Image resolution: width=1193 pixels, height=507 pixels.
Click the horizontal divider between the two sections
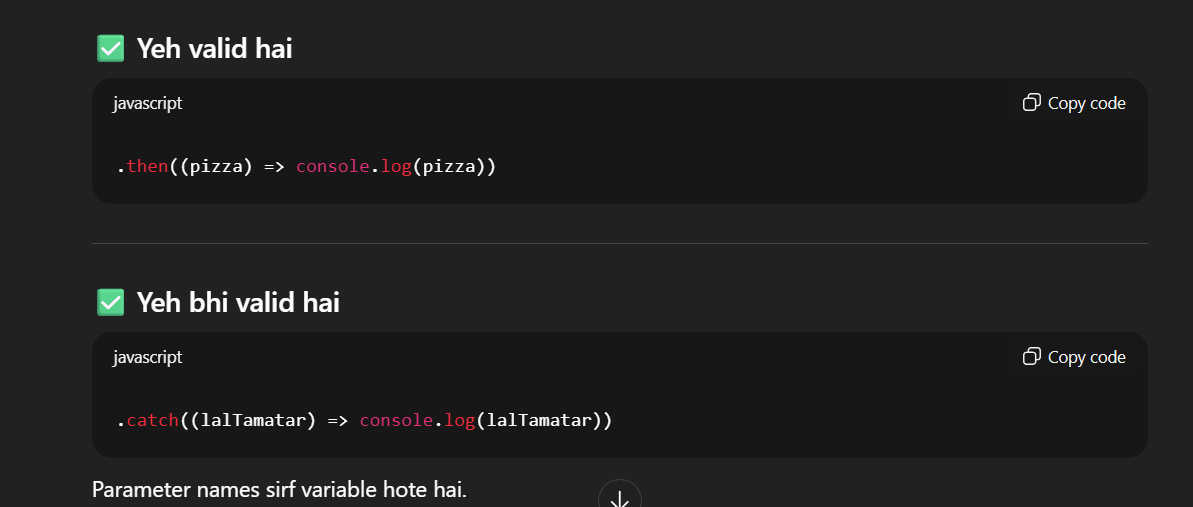coord(619,243)
